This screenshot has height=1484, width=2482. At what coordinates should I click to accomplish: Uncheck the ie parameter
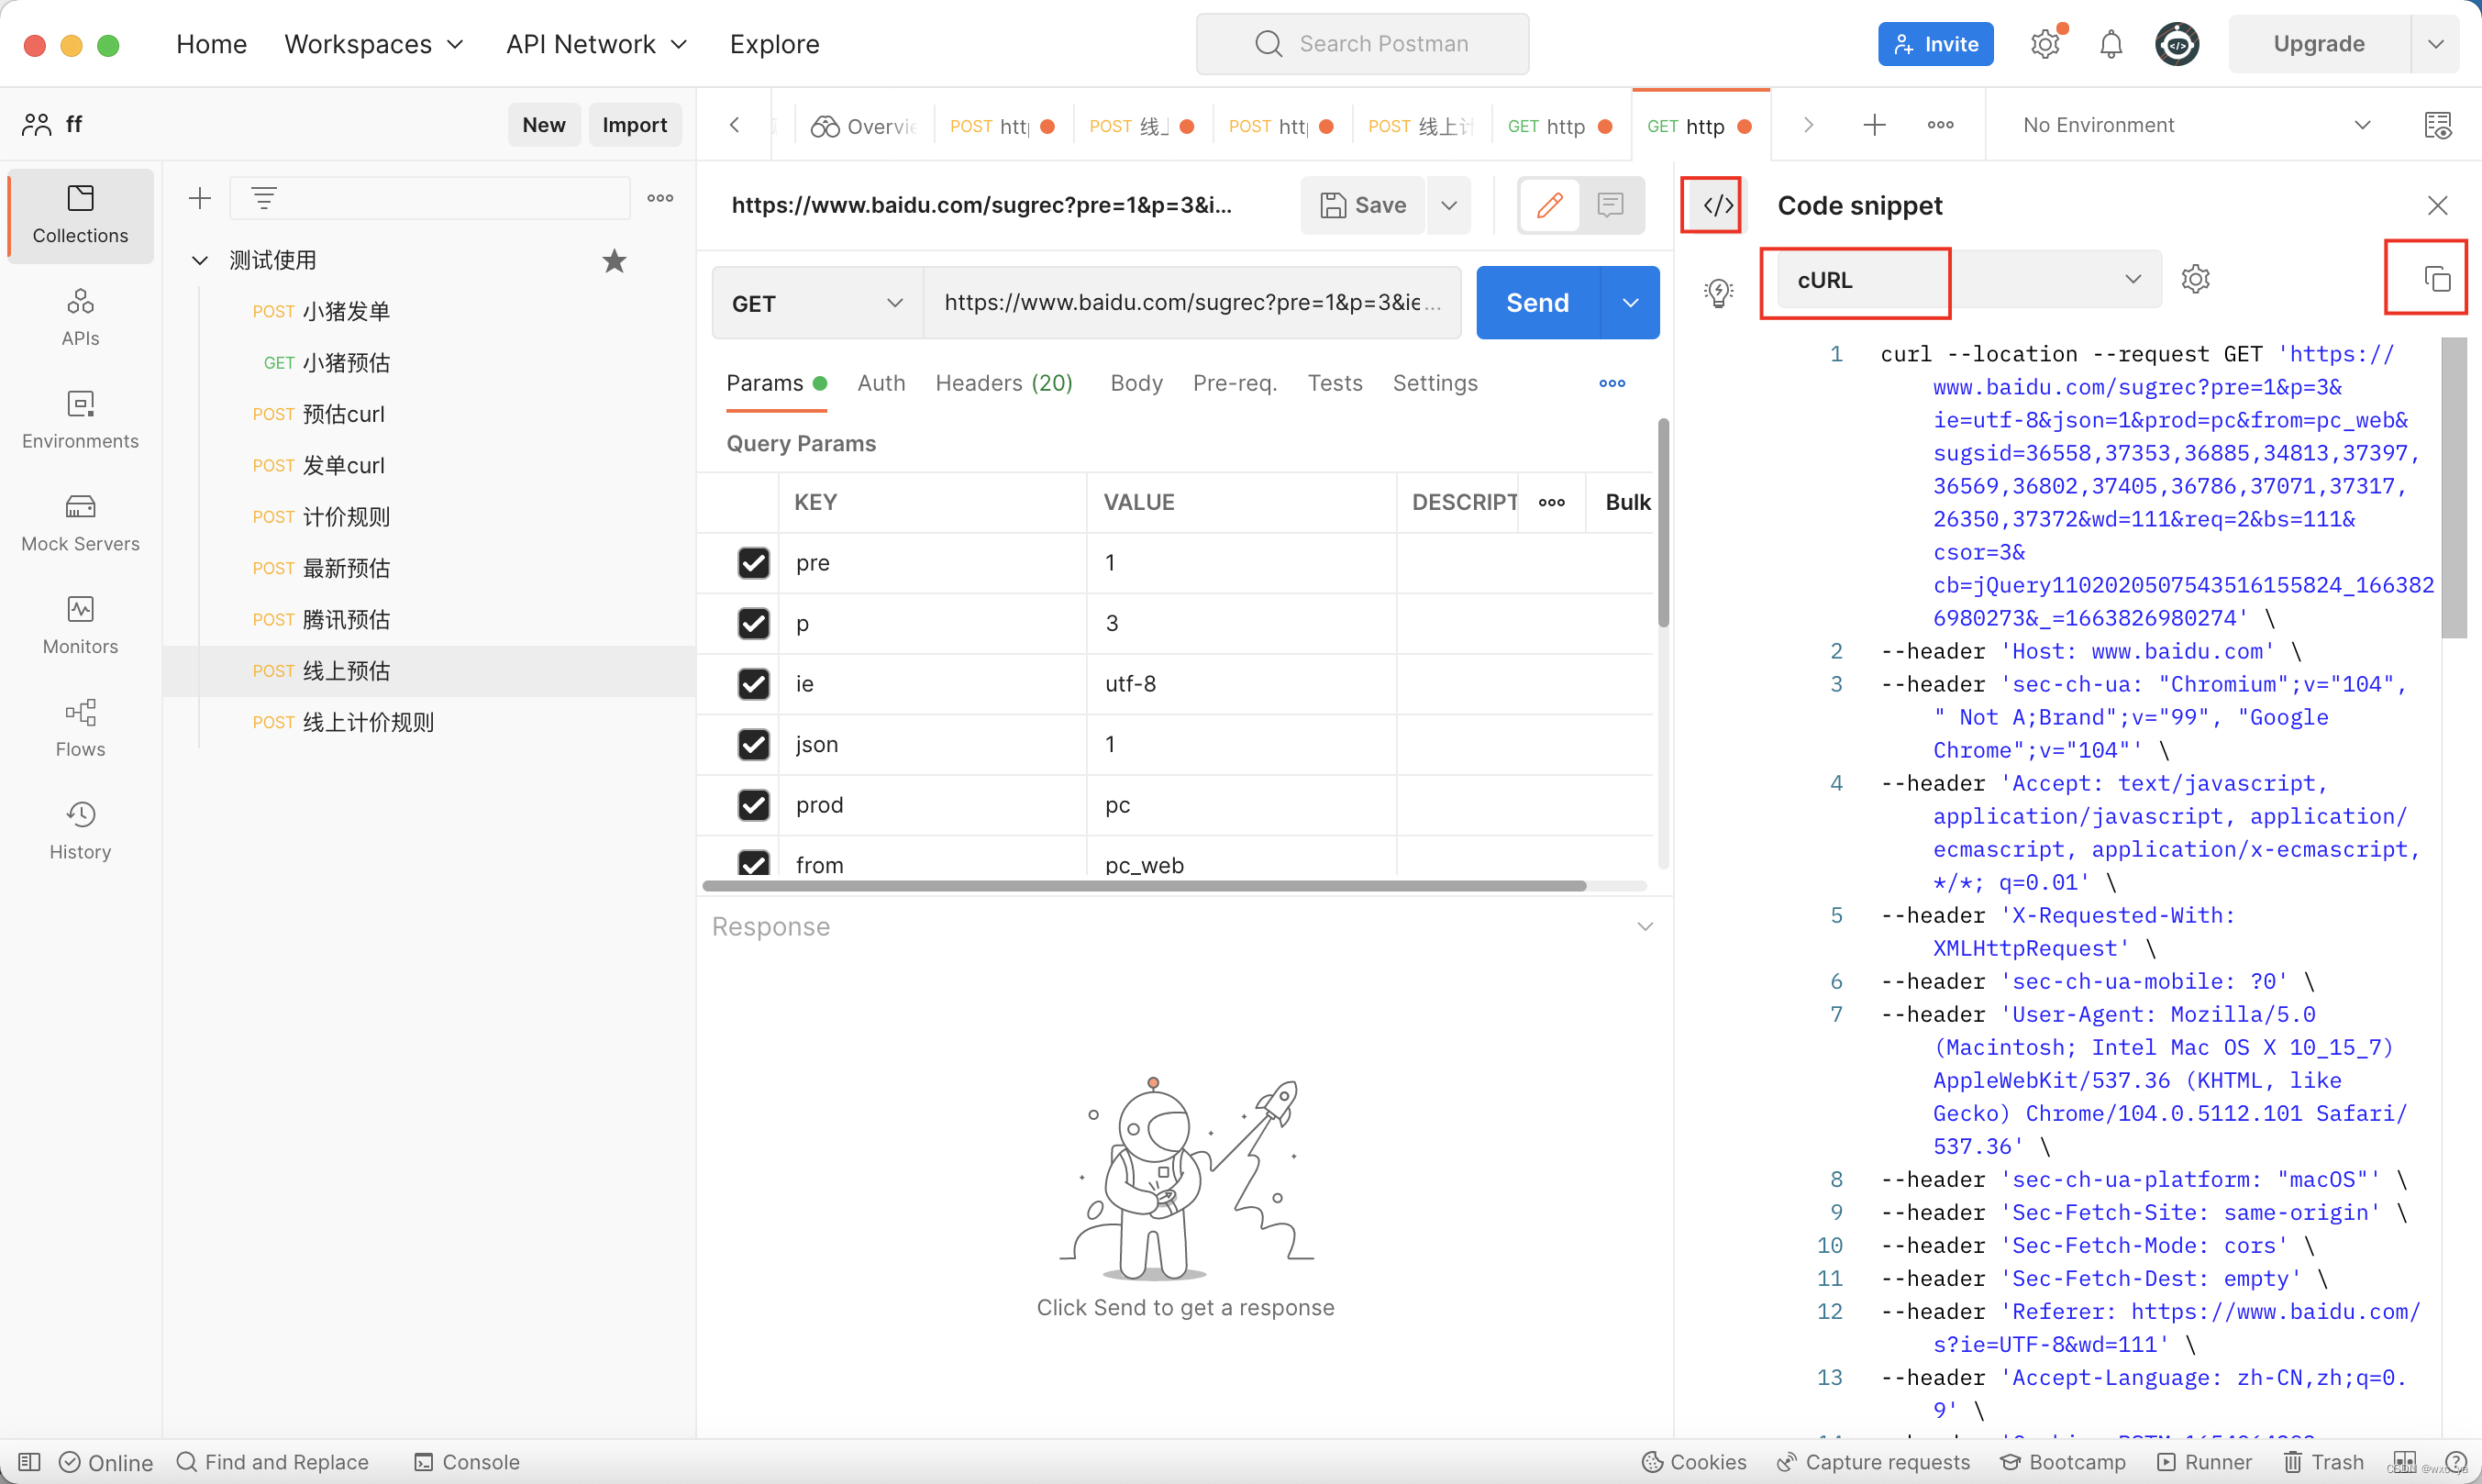(x=754, y=684)
